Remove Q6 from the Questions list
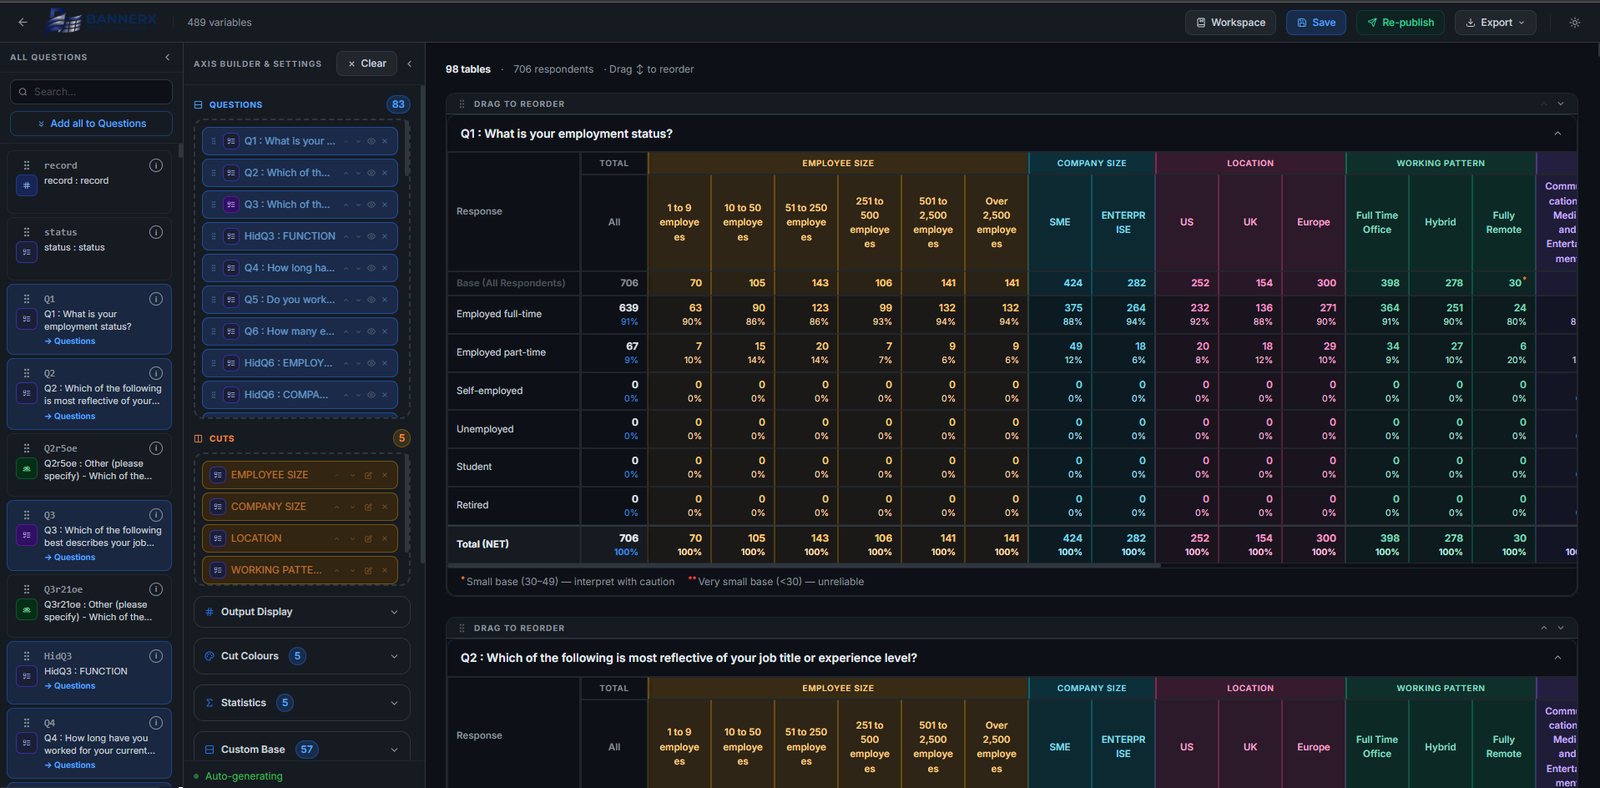 tap(385, 331)
